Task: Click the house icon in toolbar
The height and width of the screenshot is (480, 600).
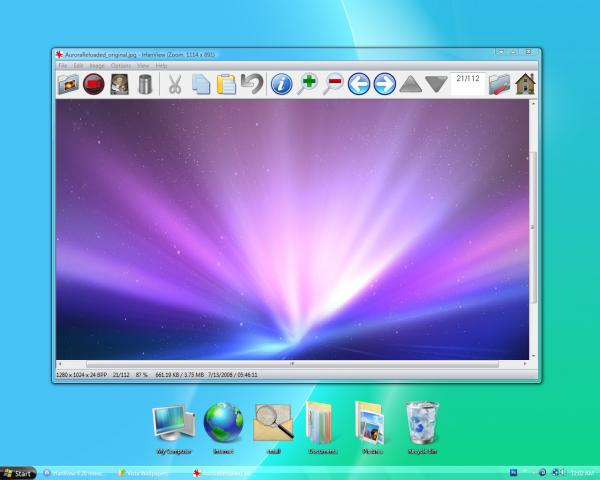Action: click(x=525, y=84)
